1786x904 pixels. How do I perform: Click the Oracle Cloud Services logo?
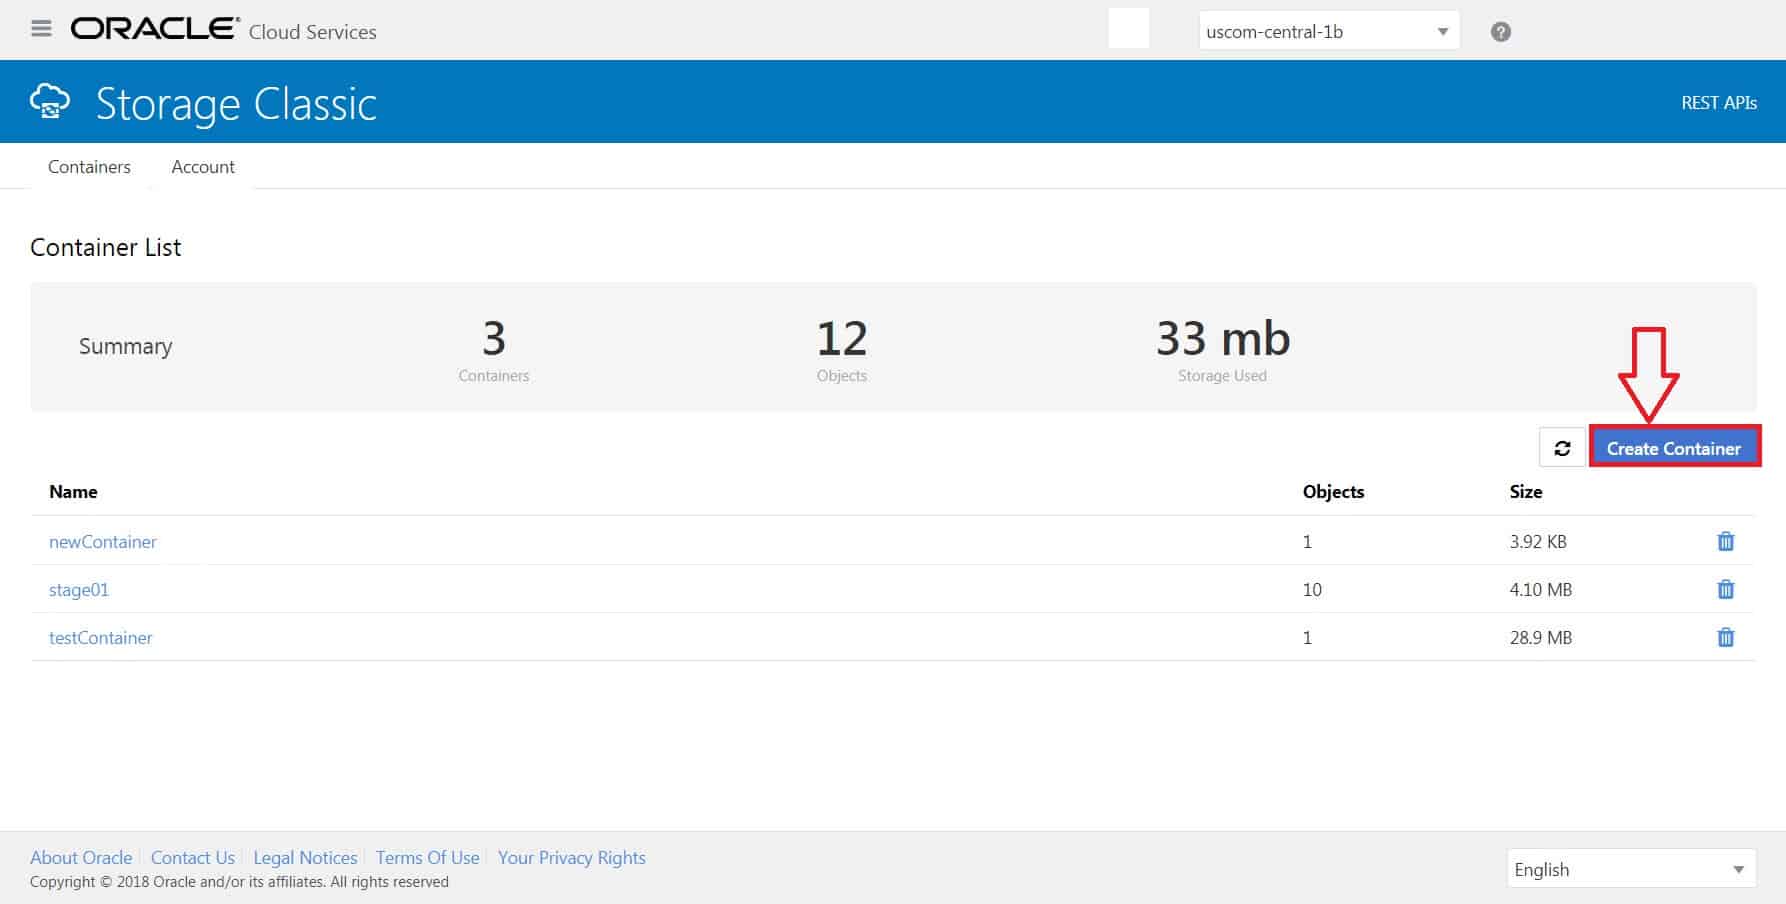click(224, 30)
